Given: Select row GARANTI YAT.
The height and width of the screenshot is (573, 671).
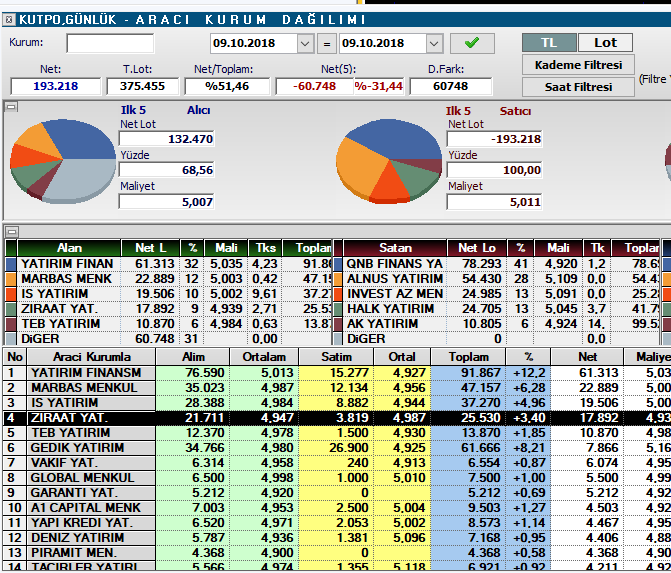Looking at the screenshot, I should (x=336, y=493).
